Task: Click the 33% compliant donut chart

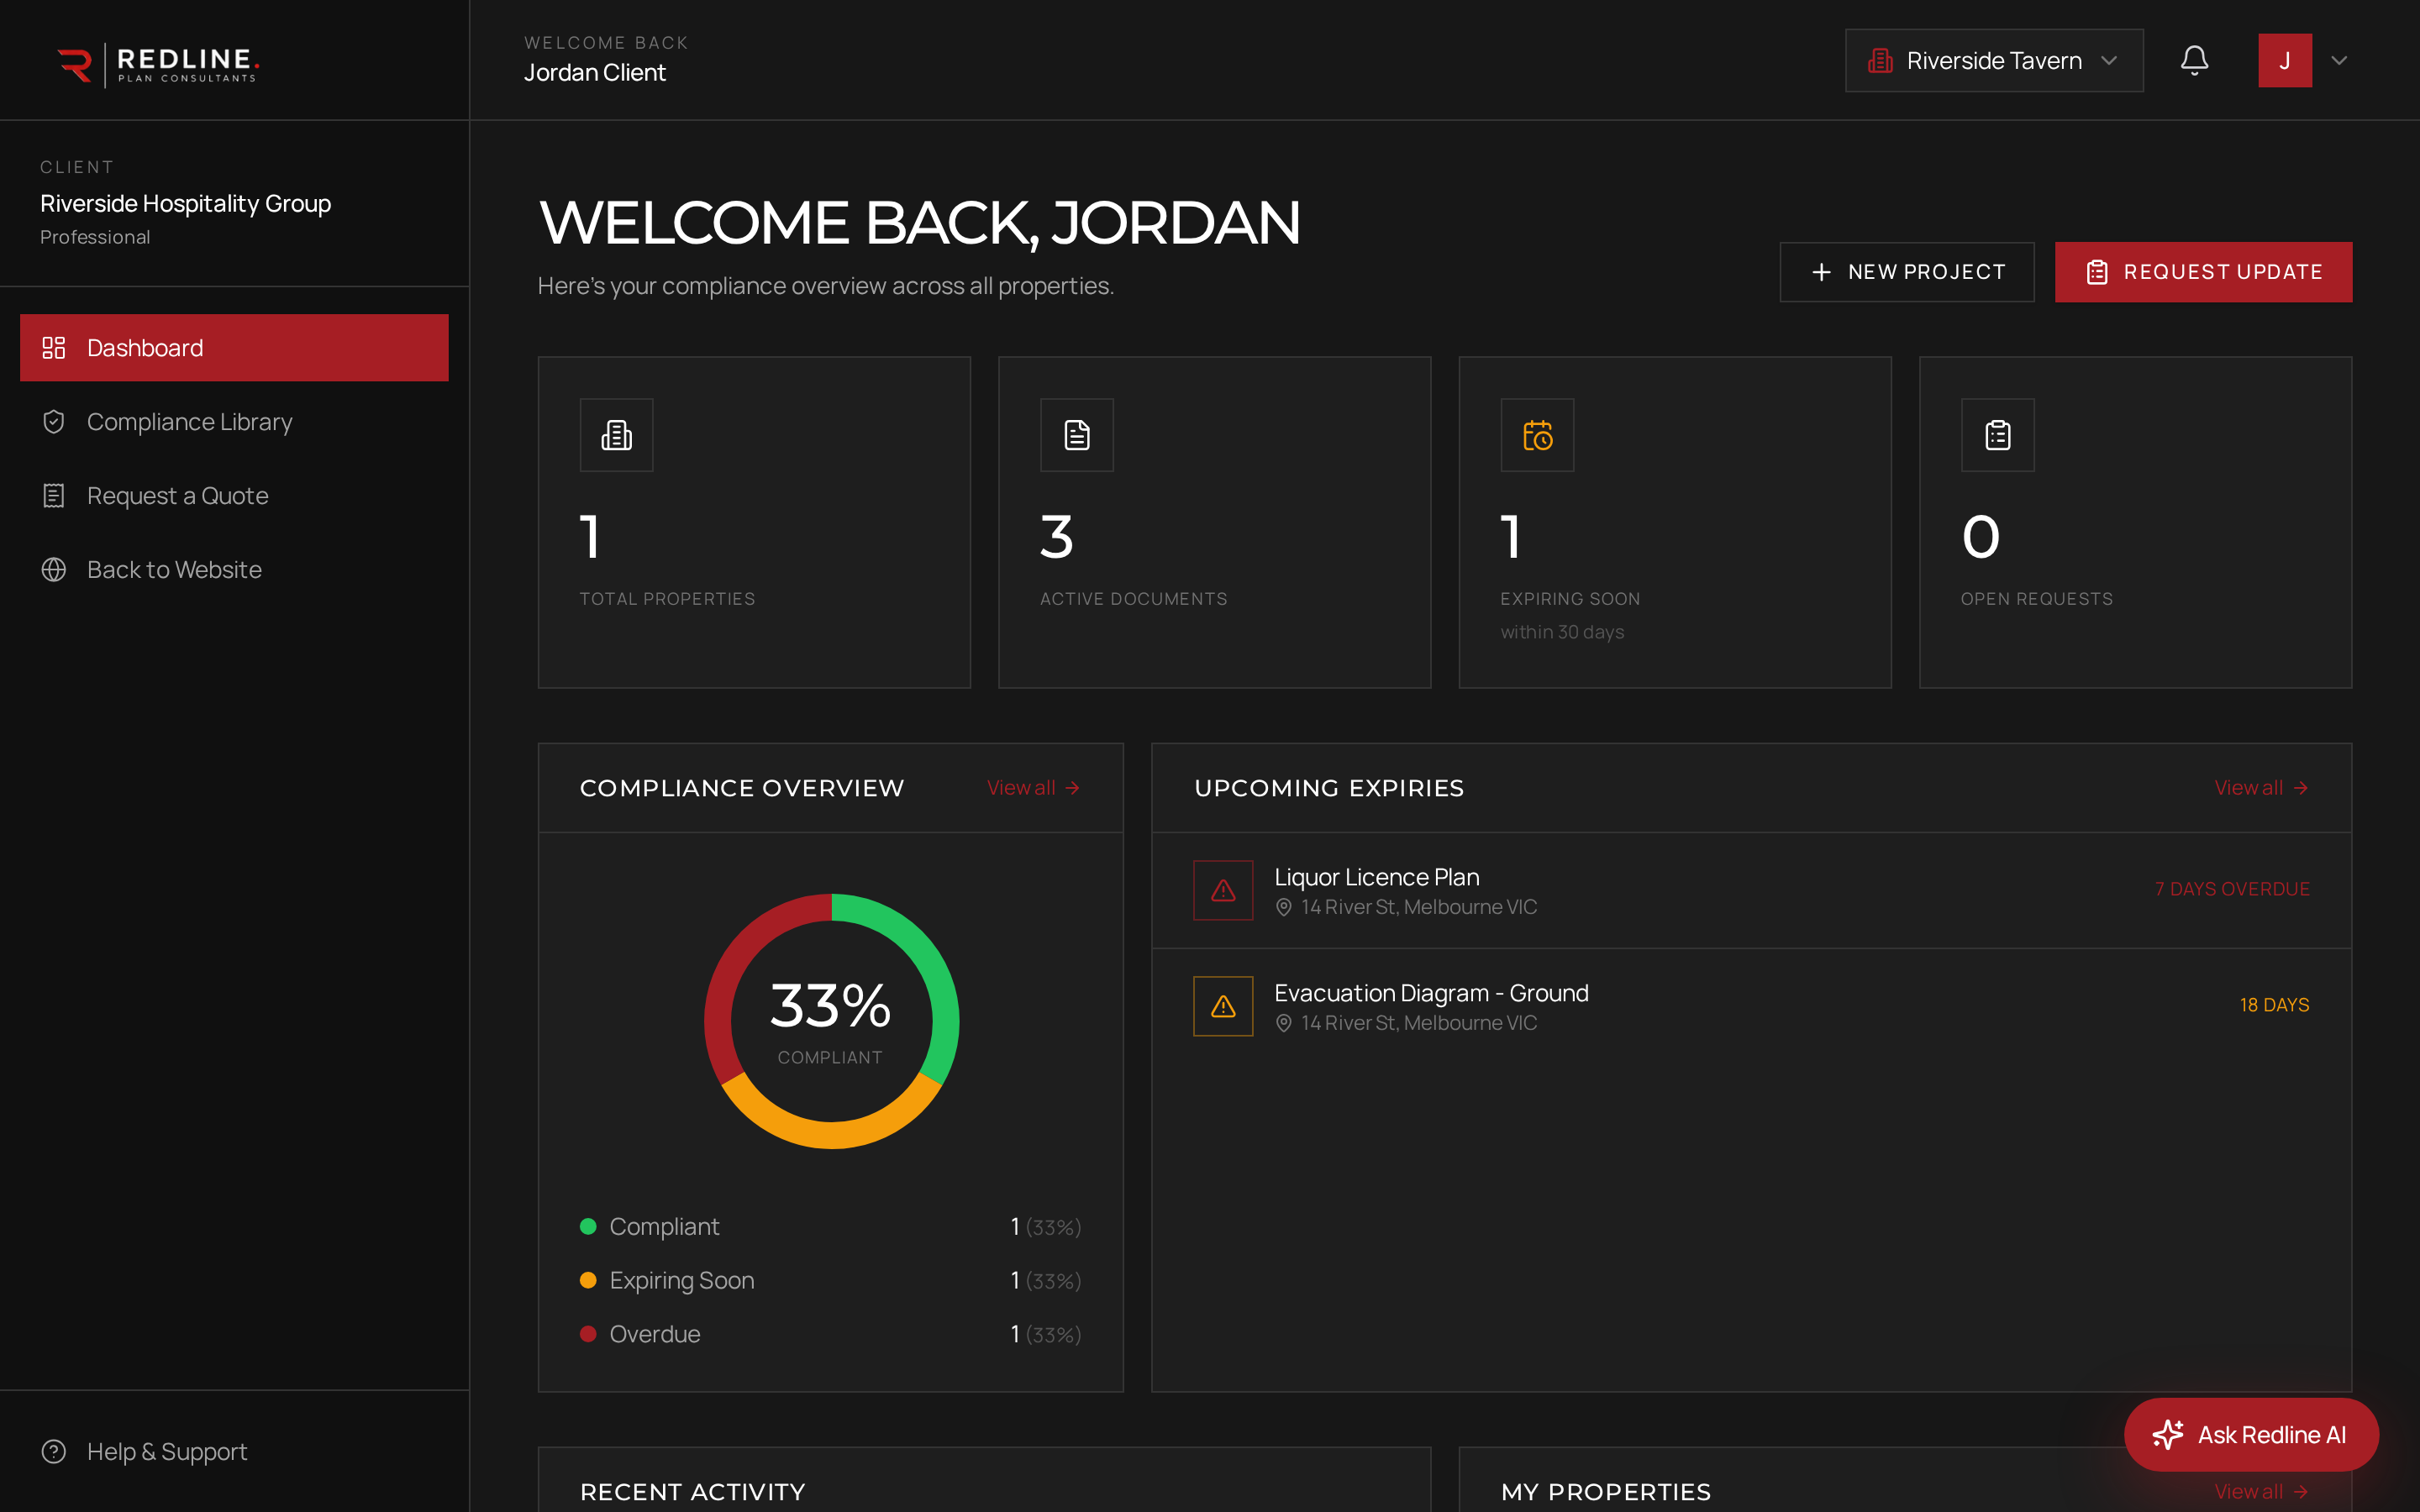Action: coord(831,1021)
